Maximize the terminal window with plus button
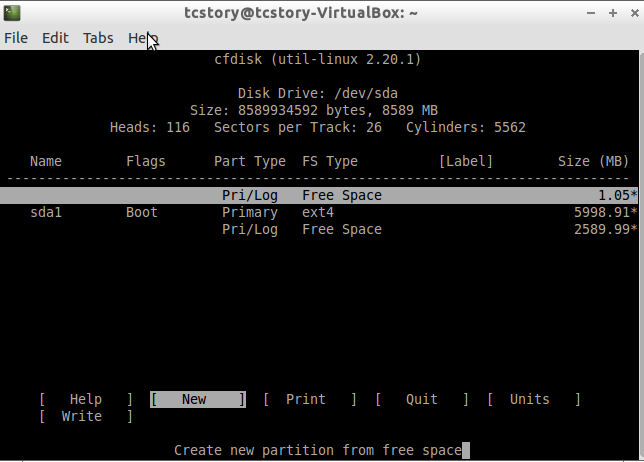The height and width of the screenshot is (462, 644). (613, 13)
